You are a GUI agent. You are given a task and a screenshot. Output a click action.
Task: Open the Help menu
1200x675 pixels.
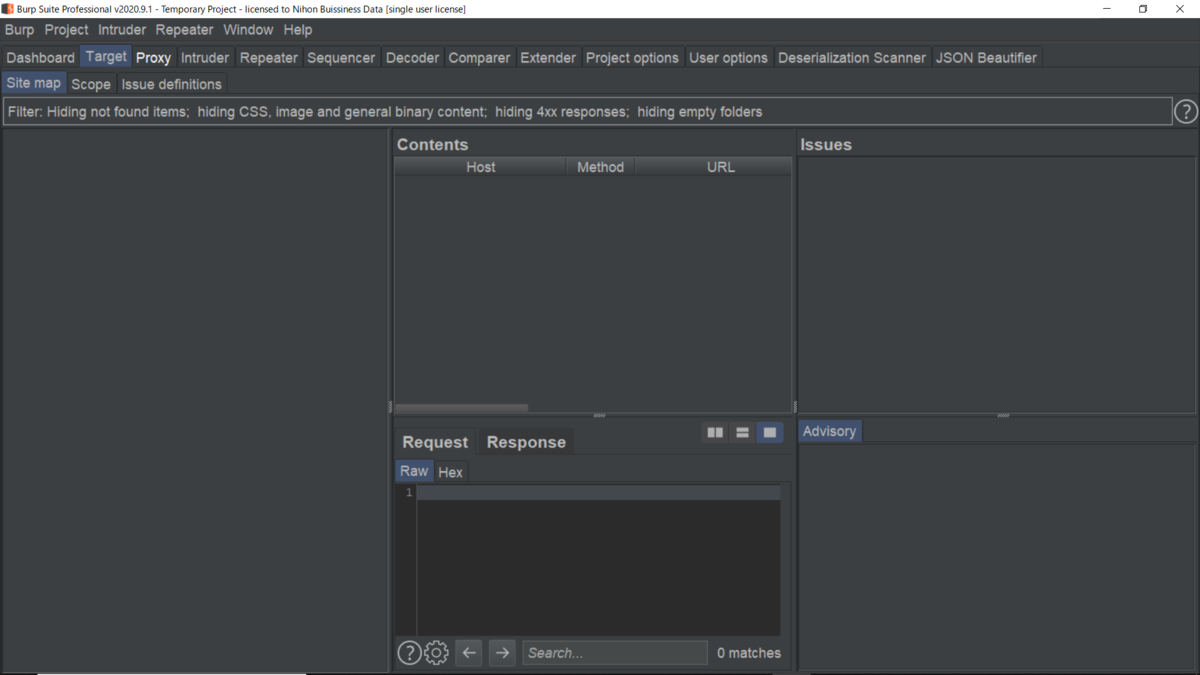(298, 30)
